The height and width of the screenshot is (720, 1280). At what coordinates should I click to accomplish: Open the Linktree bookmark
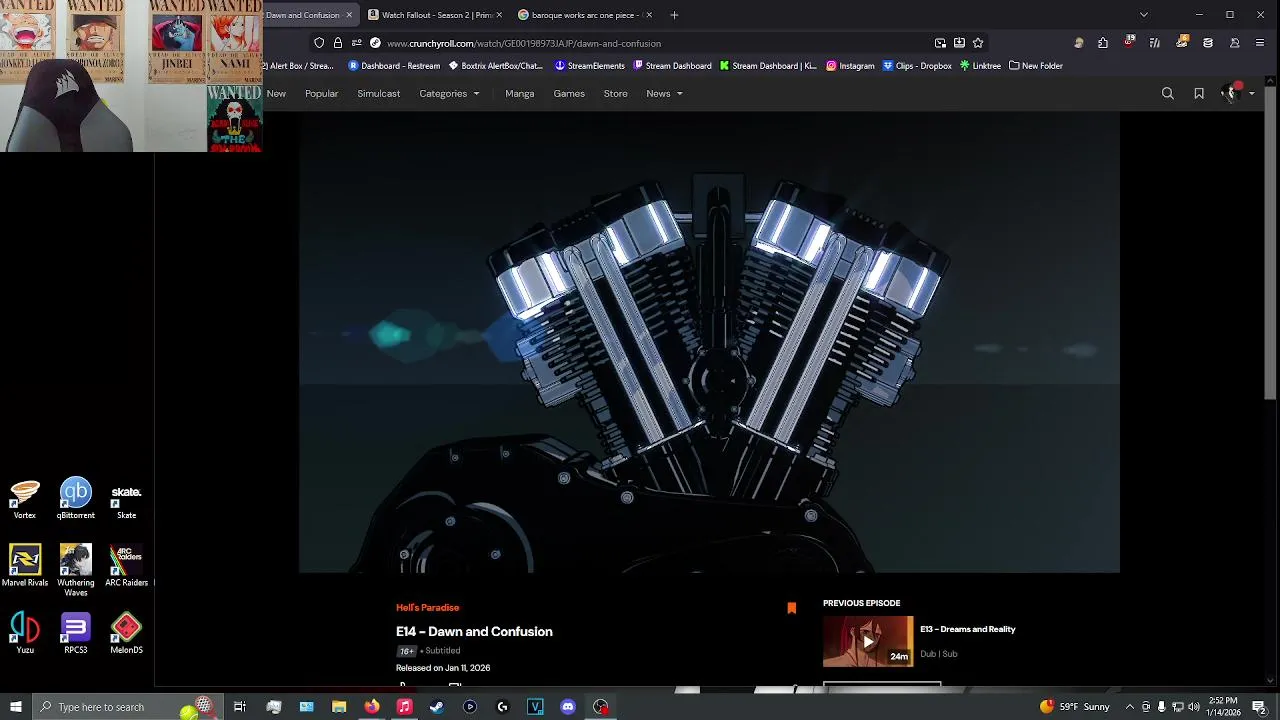click(x=980, y=66)
